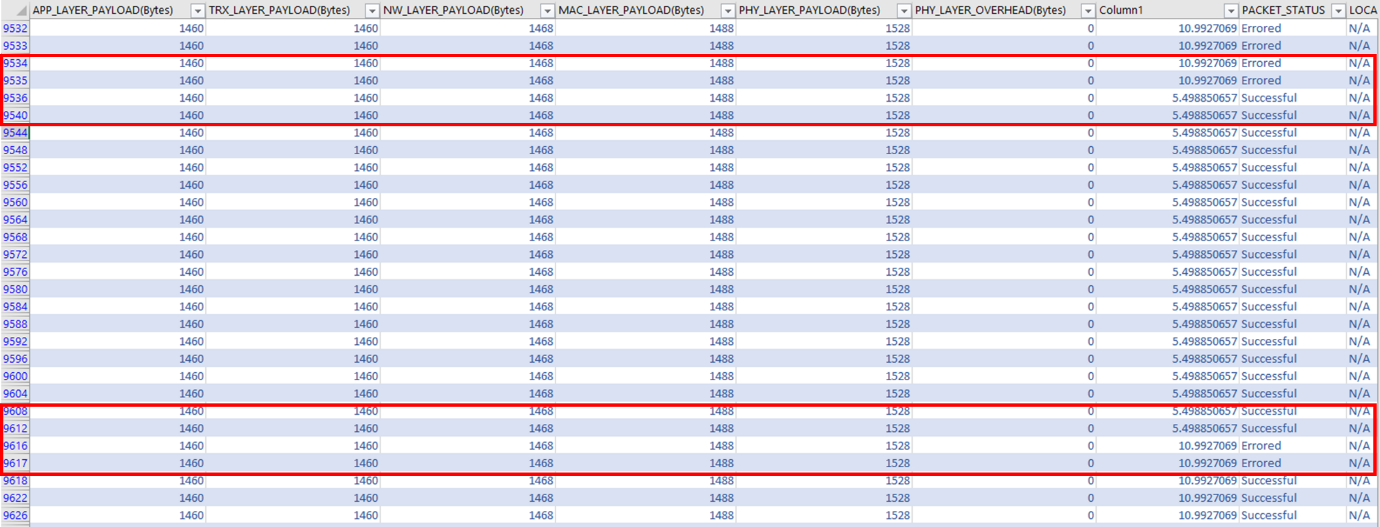Click the PHY_LAYER_PAYLOAD filter dropdown button
The image size is (1380, 527).
[904, 10]
